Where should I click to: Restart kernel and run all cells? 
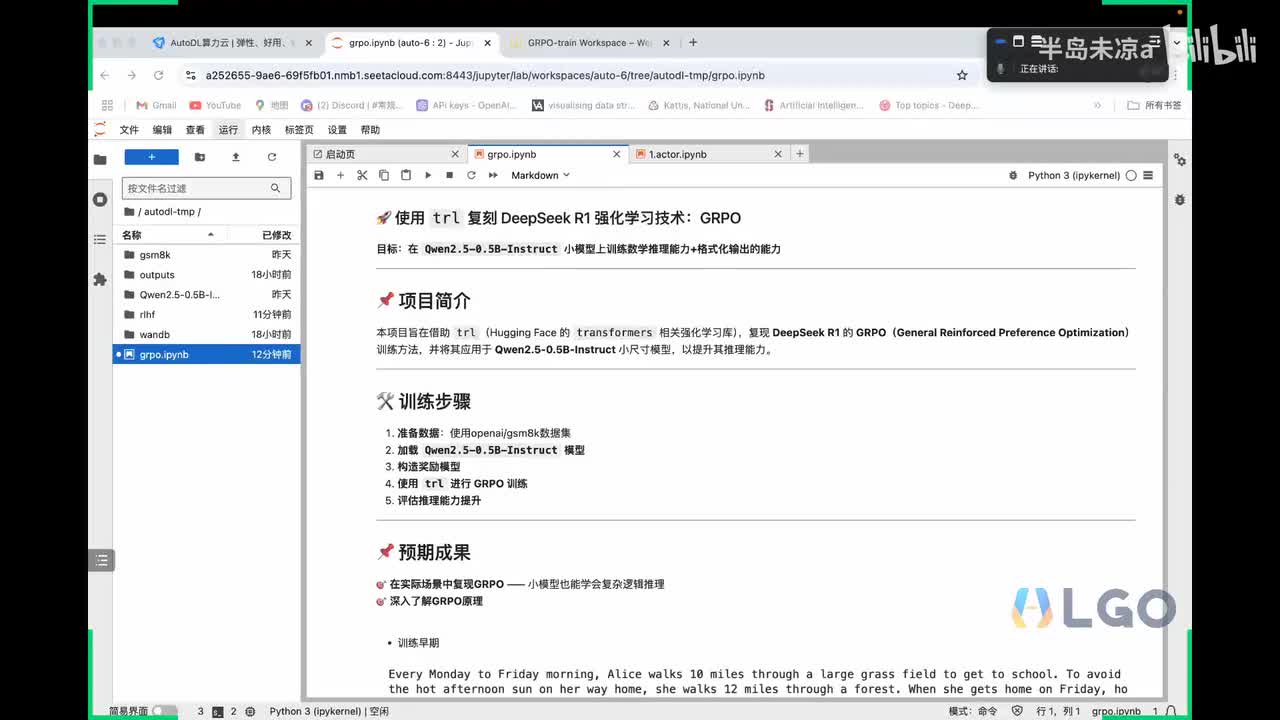(x=493, y=175)
